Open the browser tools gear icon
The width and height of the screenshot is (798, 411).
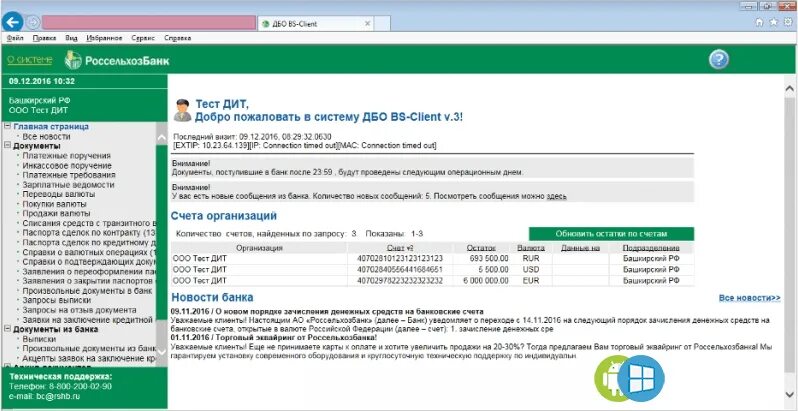tap(788, 22)
